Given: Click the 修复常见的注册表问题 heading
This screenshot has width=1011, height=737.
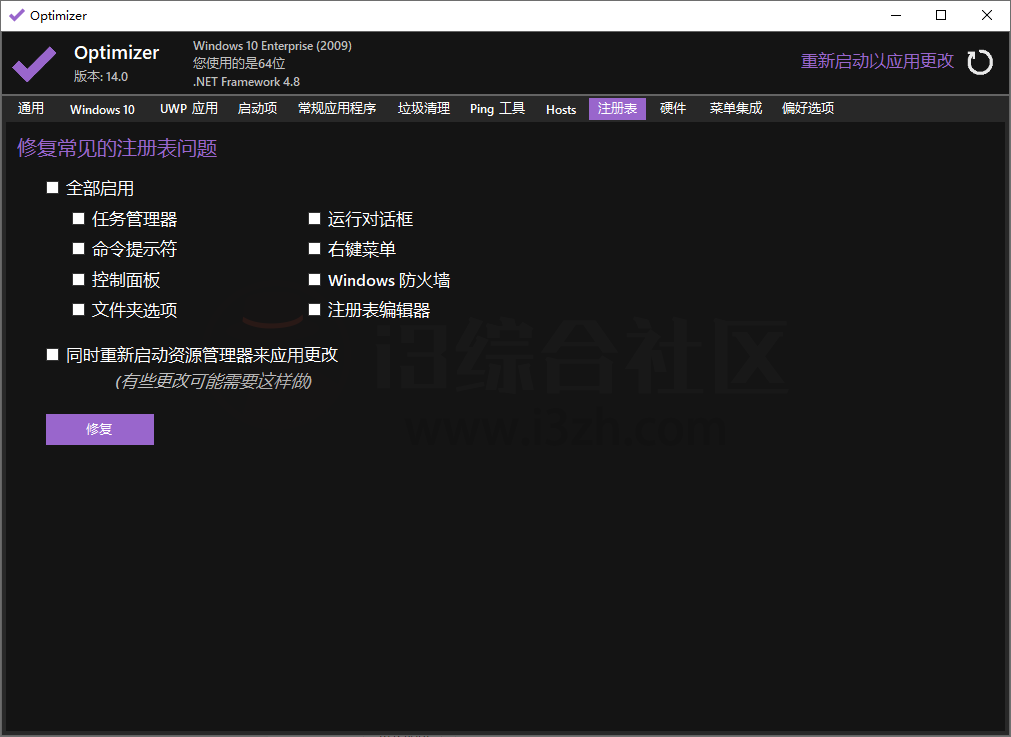Looking at the screenshot, I should 117,148.
